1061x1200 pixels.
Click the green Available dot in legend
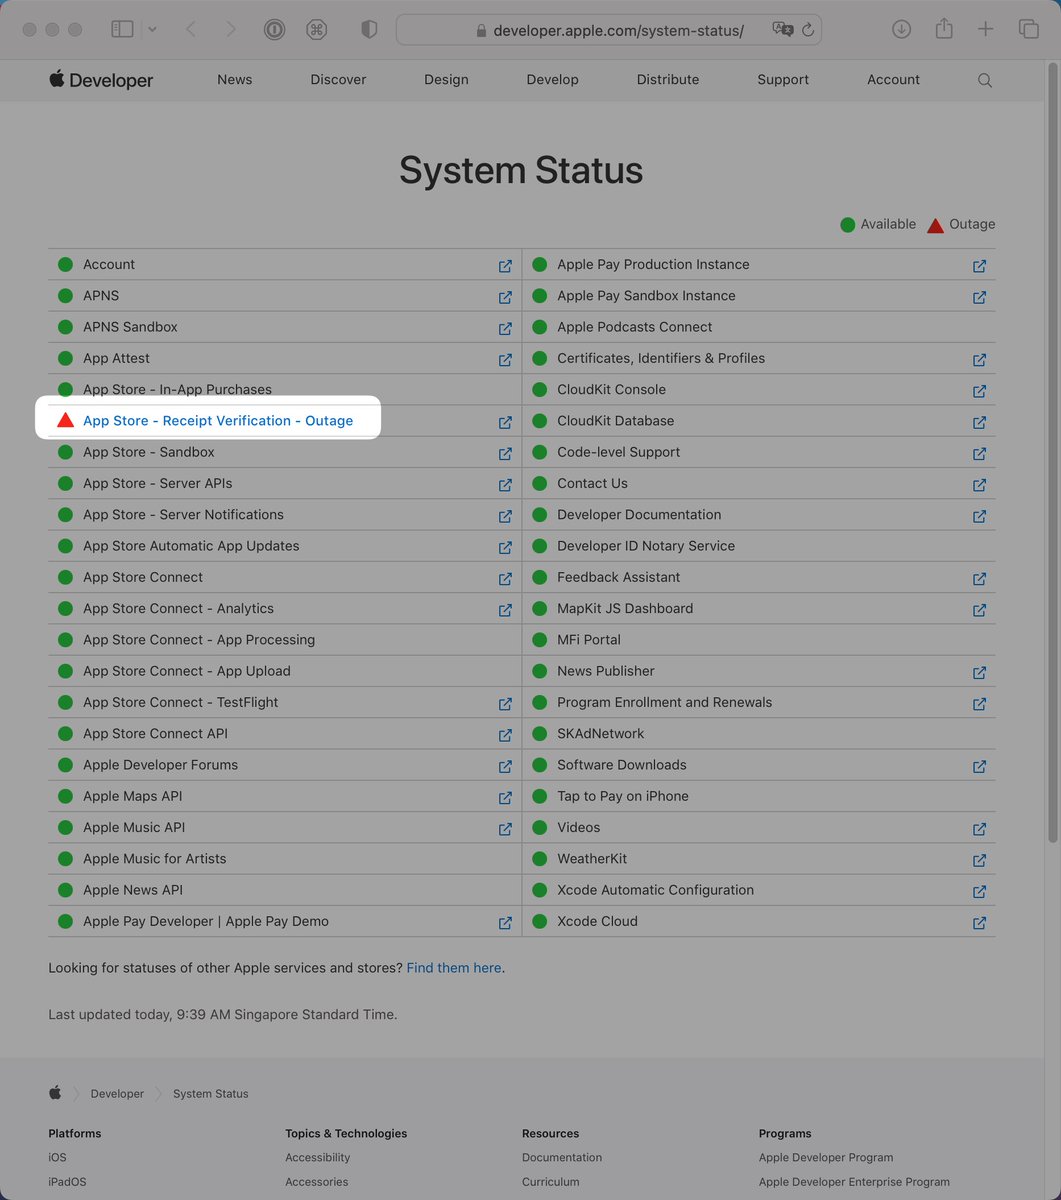[x=848, y=225]
